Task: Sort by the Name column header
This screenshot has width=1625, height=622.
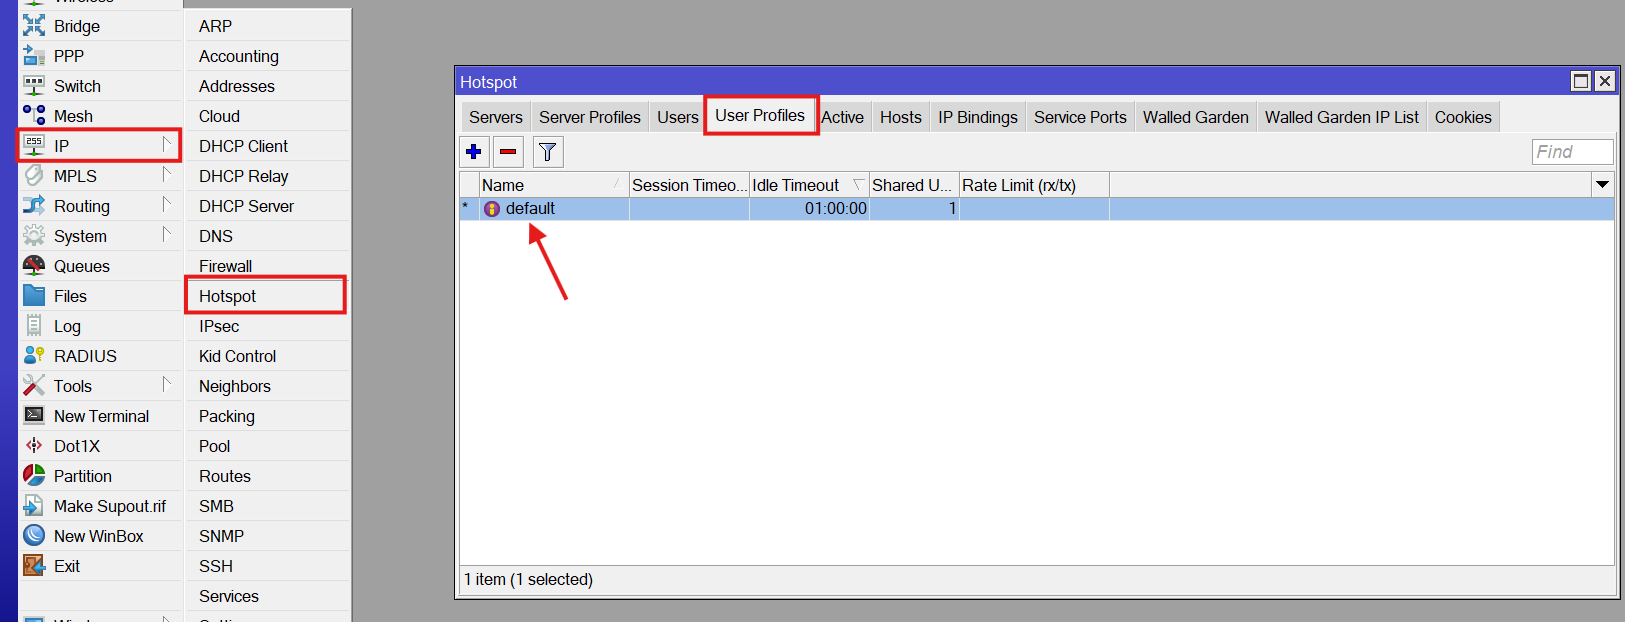Action: pyautogui.click(x=545, y=185)
